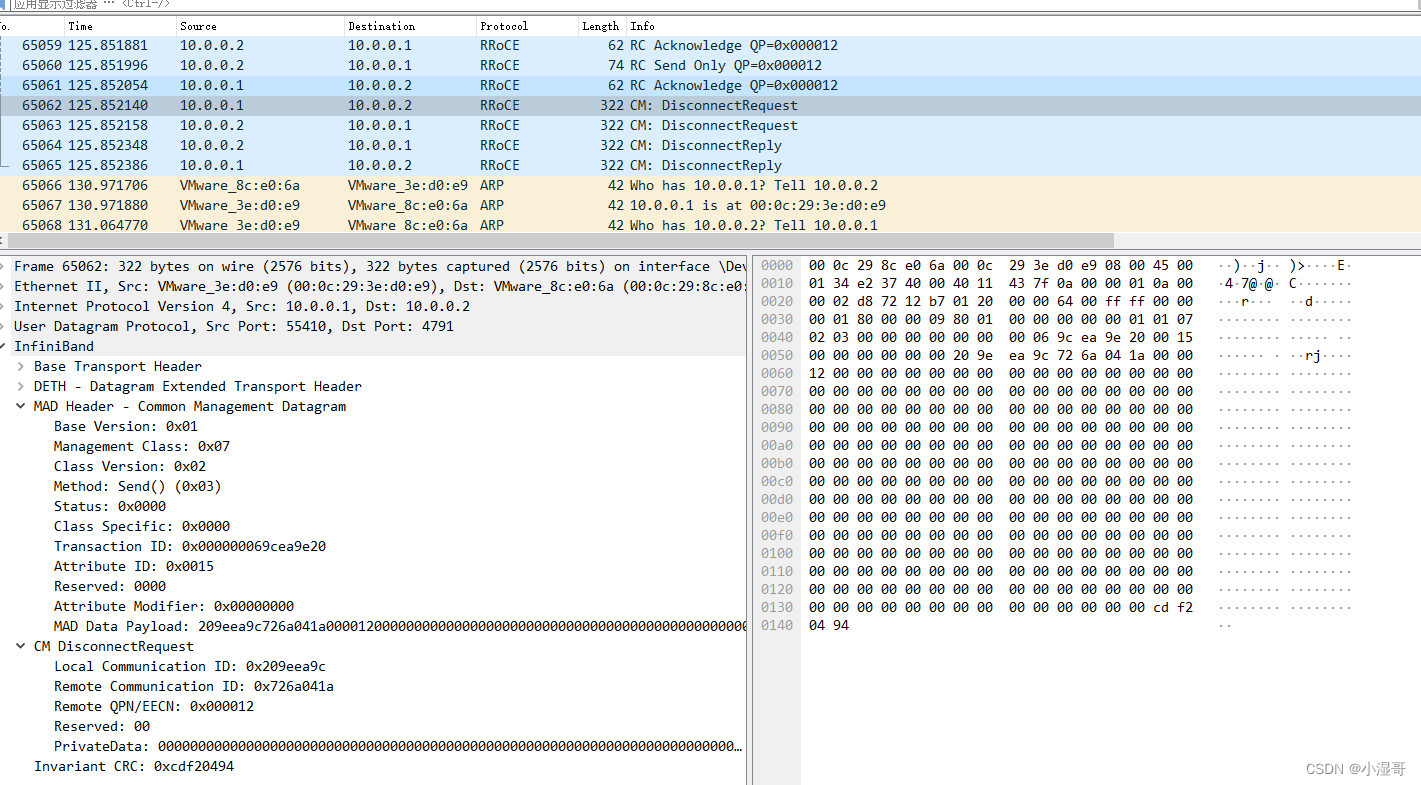Select the MAD Data Payload field
Viewport: 1421px width, 785px height.
pos(400,626)
